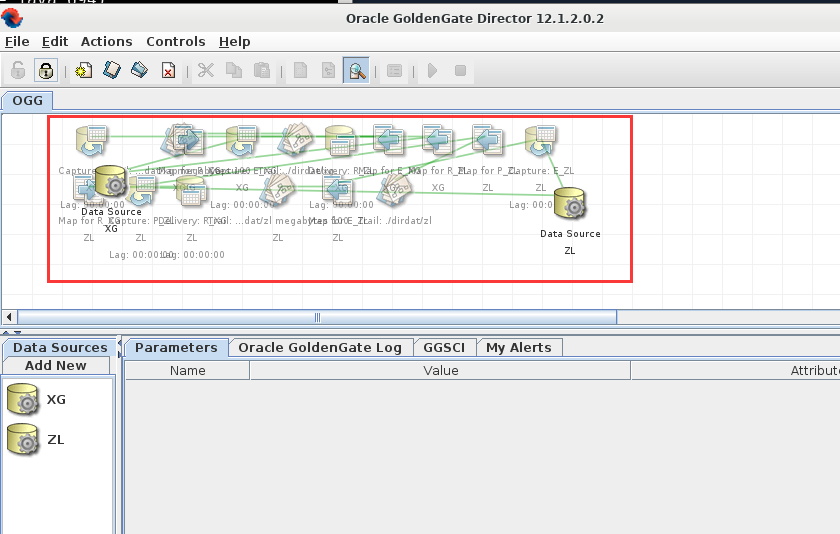Click the diagram horizontal scrollbar thumb
Viewport: 840px width, 534px height.
(x=317, y=318)
